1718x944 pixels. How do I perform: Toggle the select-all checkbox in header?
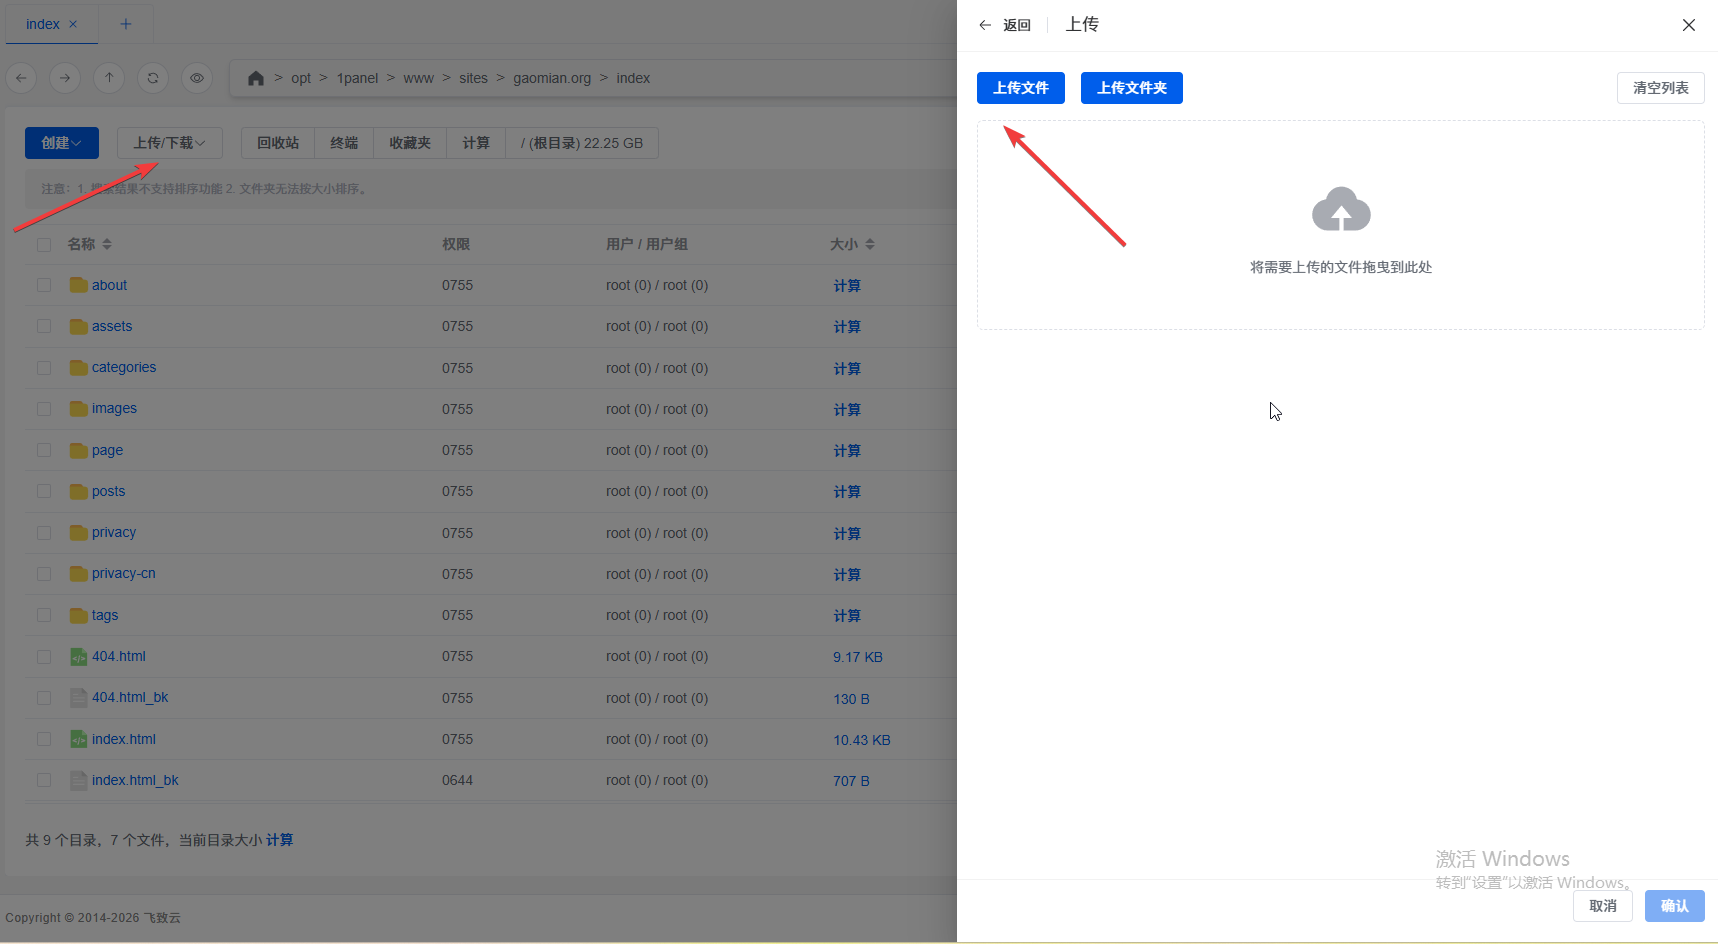pos(44,245)
